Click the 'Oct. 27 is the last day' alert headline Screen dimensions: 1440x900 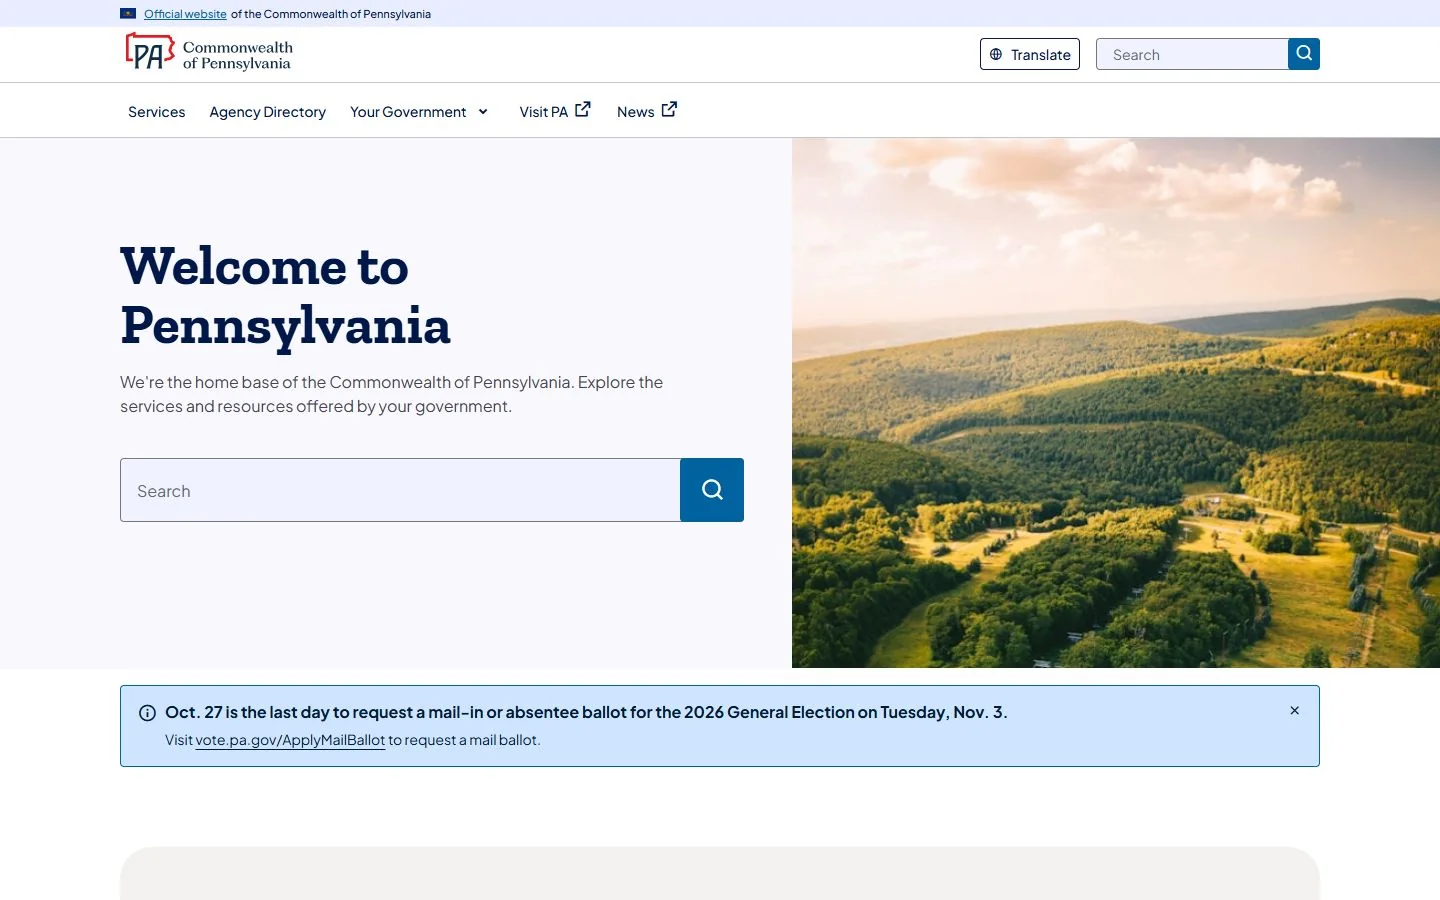point(586,712)
